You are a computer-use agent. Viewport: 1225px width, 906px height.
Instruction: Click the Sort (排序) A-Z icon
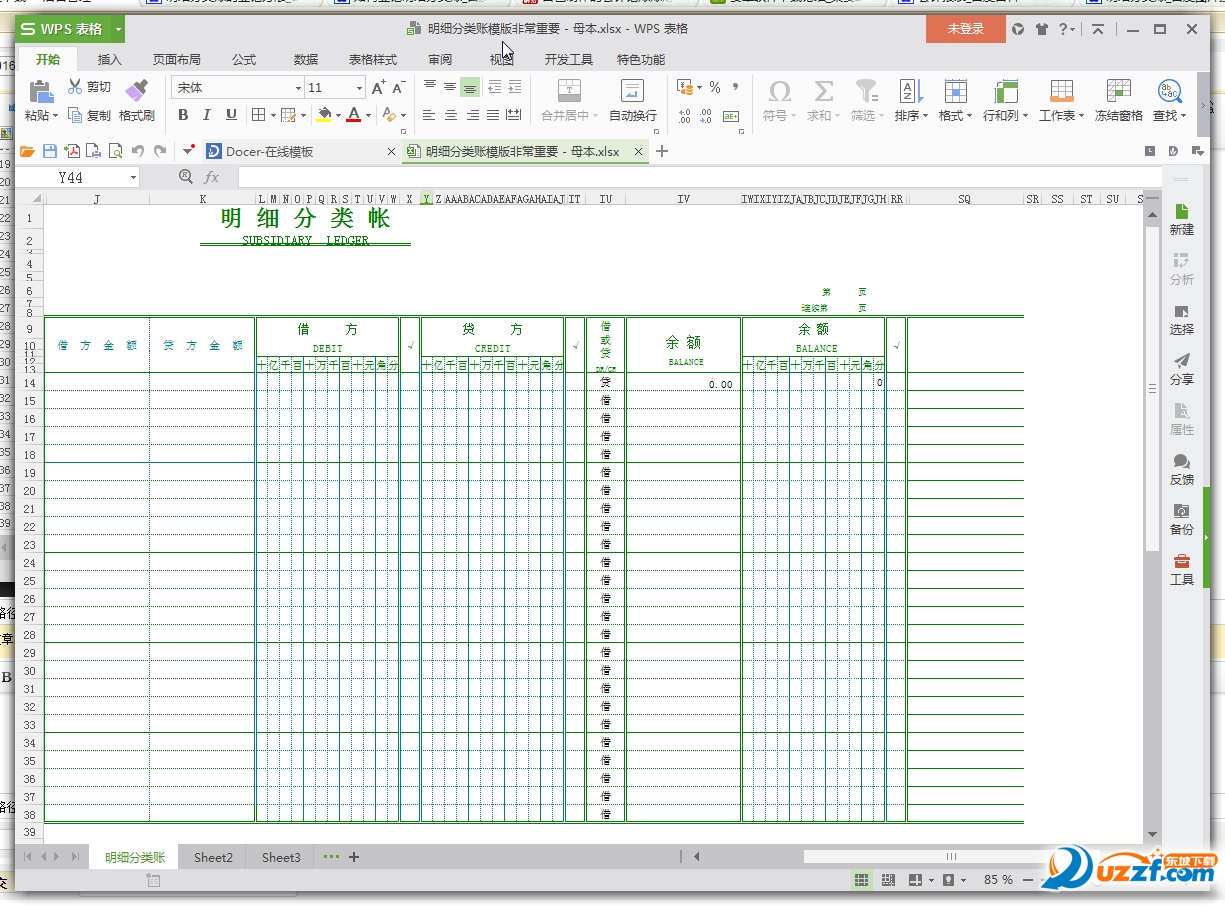(x=910, y=91)
